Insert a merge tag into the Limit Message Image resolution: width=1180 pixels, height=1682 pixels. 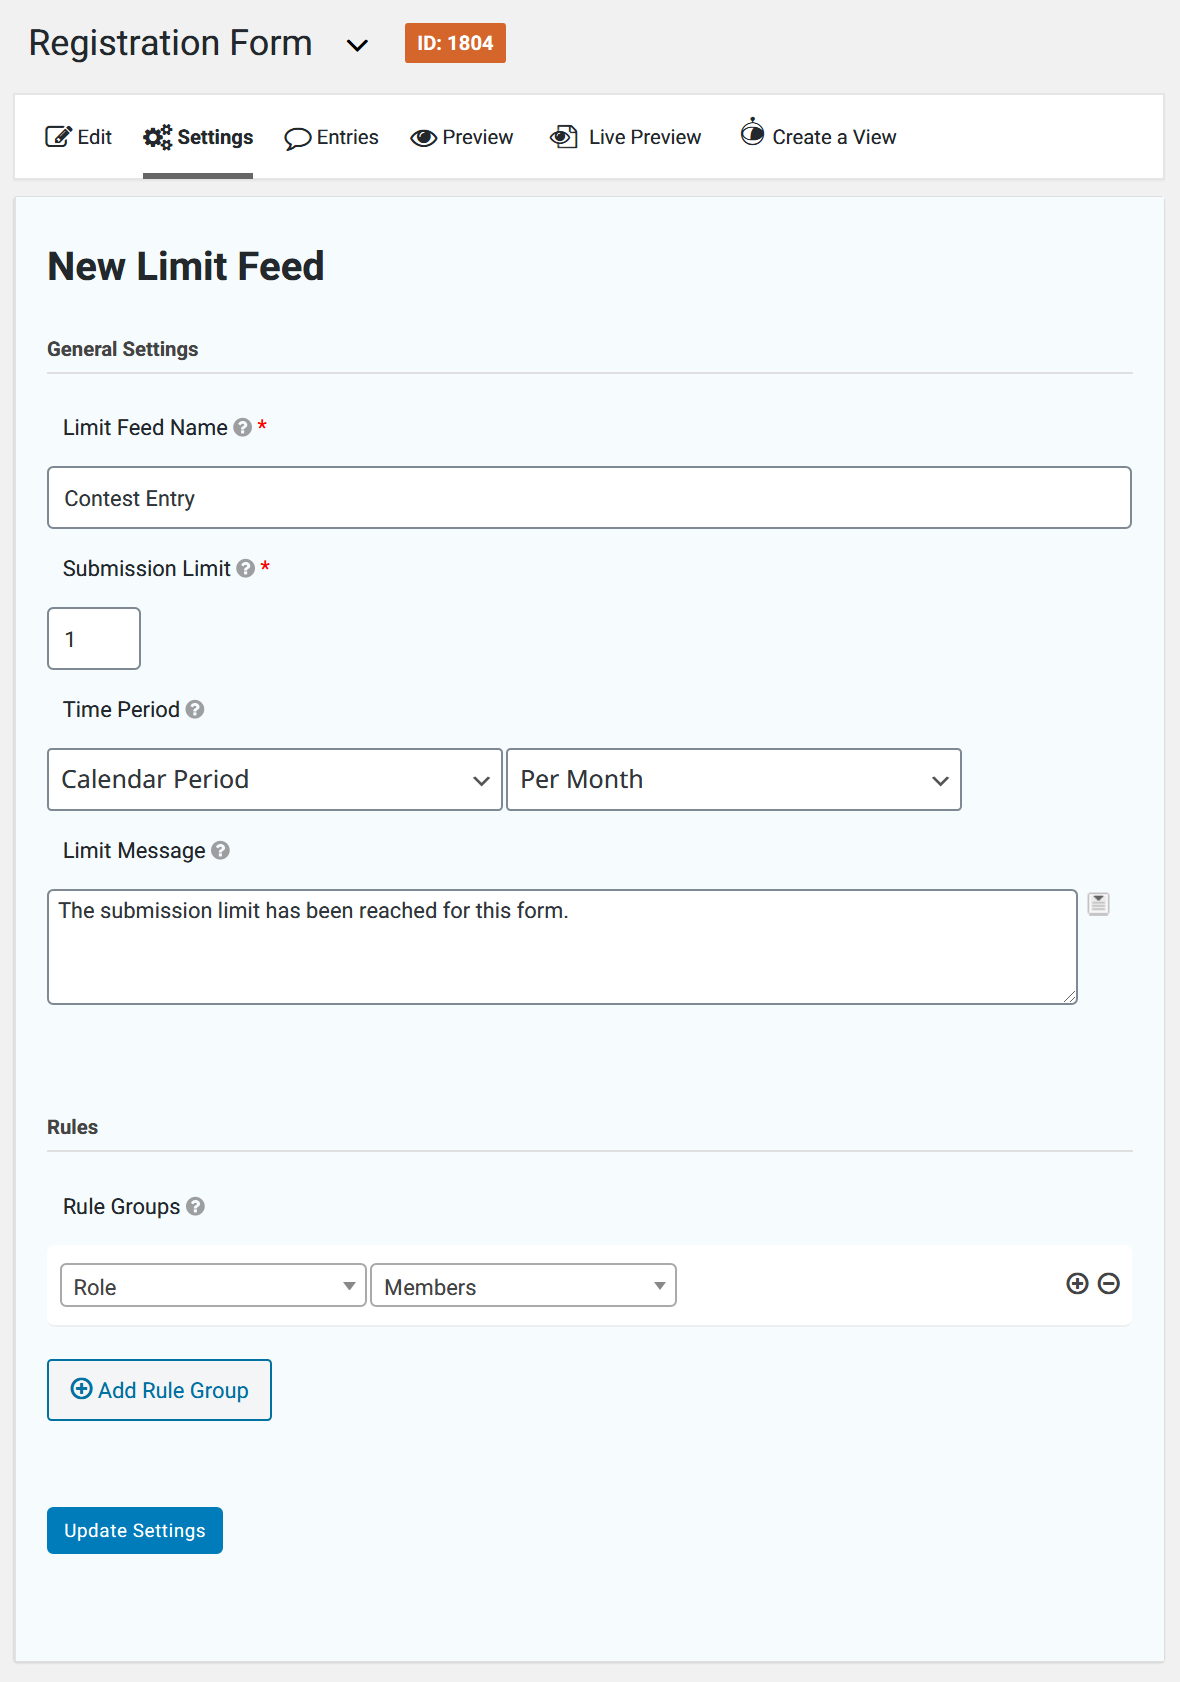tap(1098, 903)
